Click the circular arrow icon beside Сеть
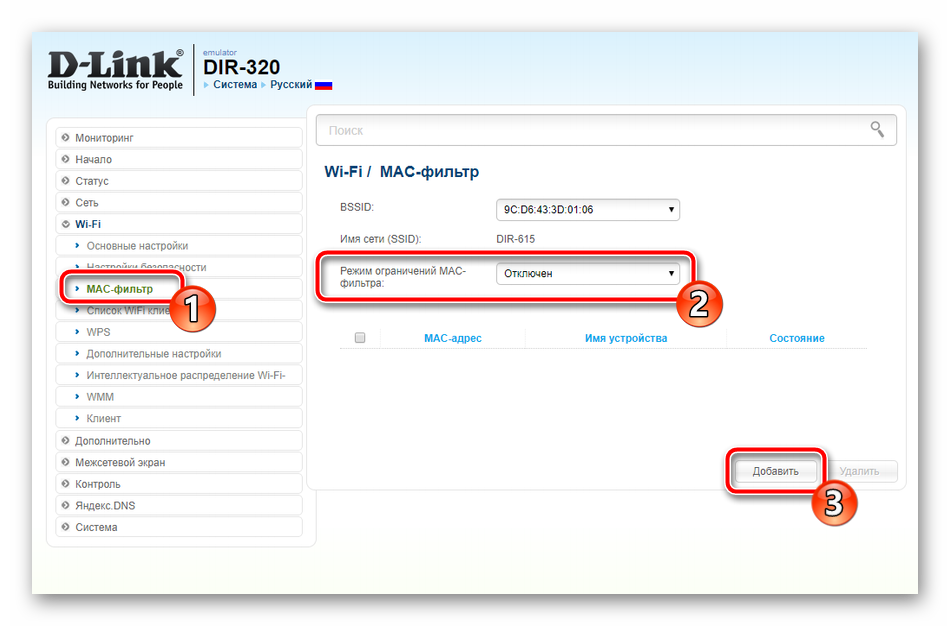 click(65, 202)
